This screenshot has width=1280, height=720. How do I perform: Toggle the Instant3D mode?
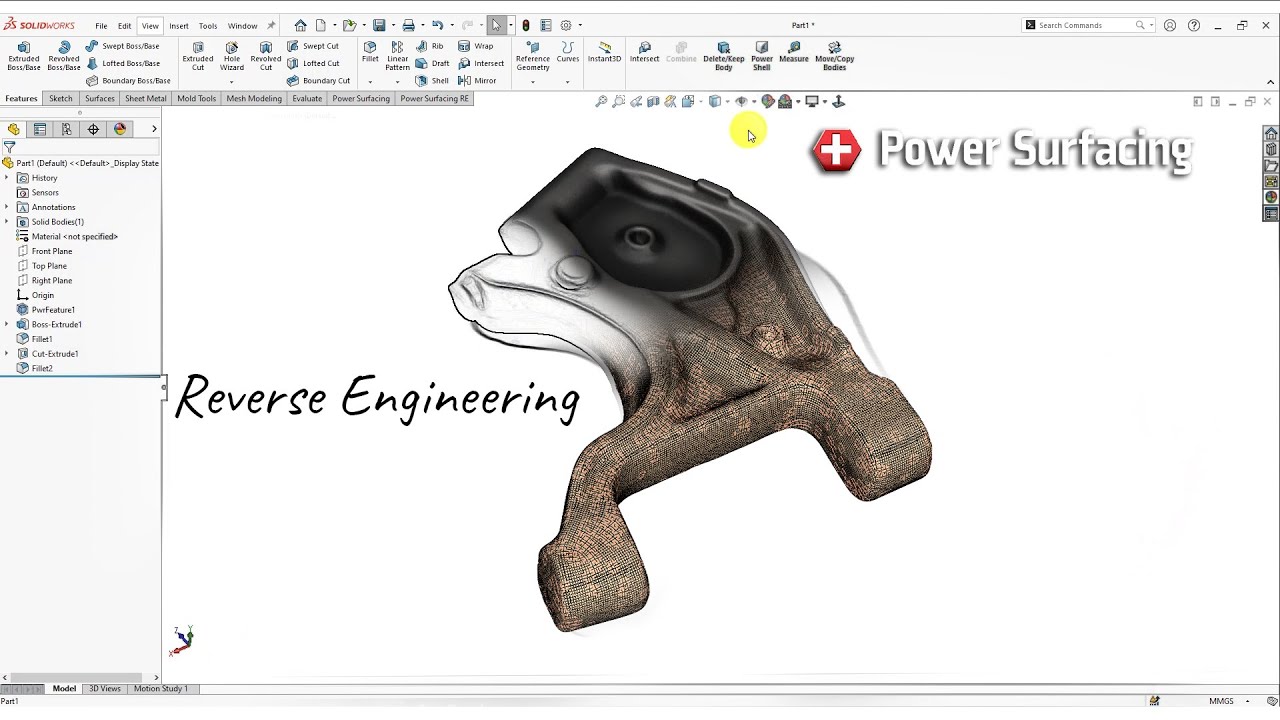pos(604,52)
